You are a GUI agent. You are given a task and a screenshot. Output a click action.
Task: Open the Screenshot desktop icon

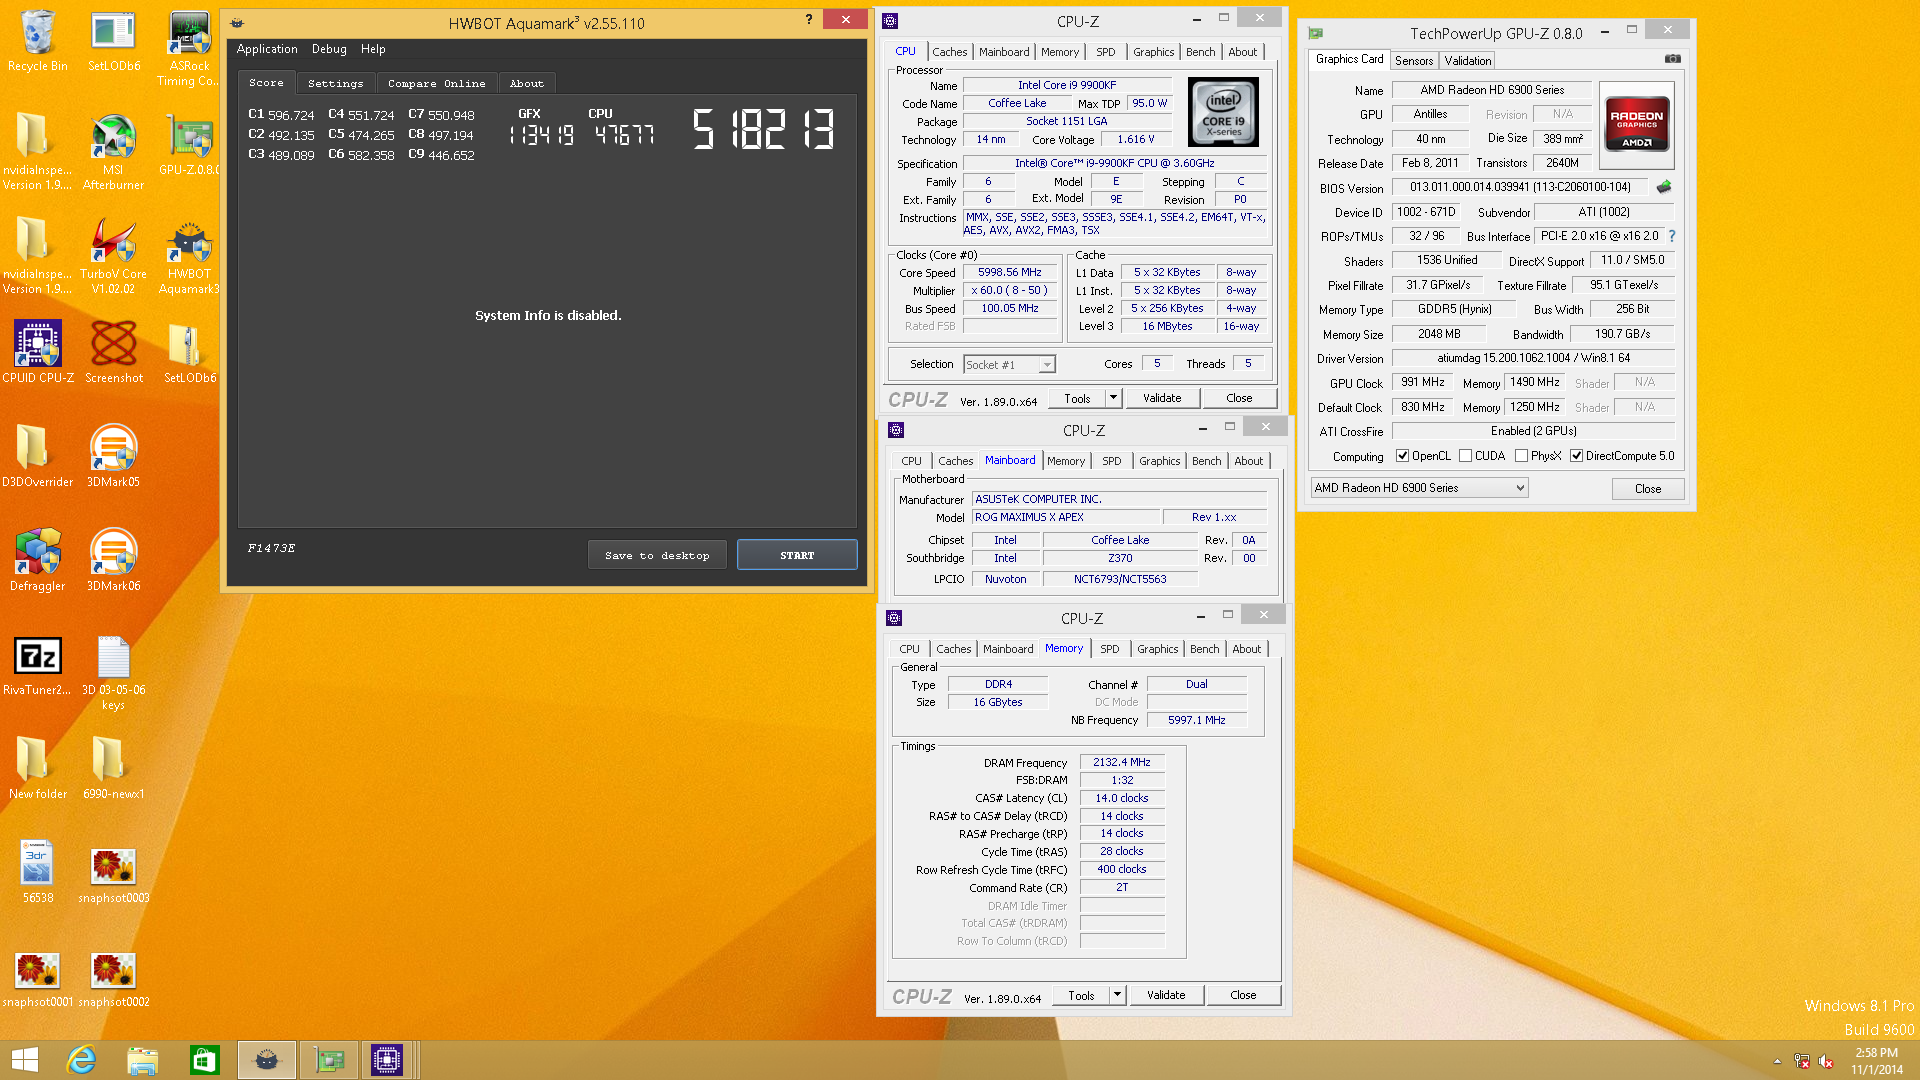(x=113, y=352)
